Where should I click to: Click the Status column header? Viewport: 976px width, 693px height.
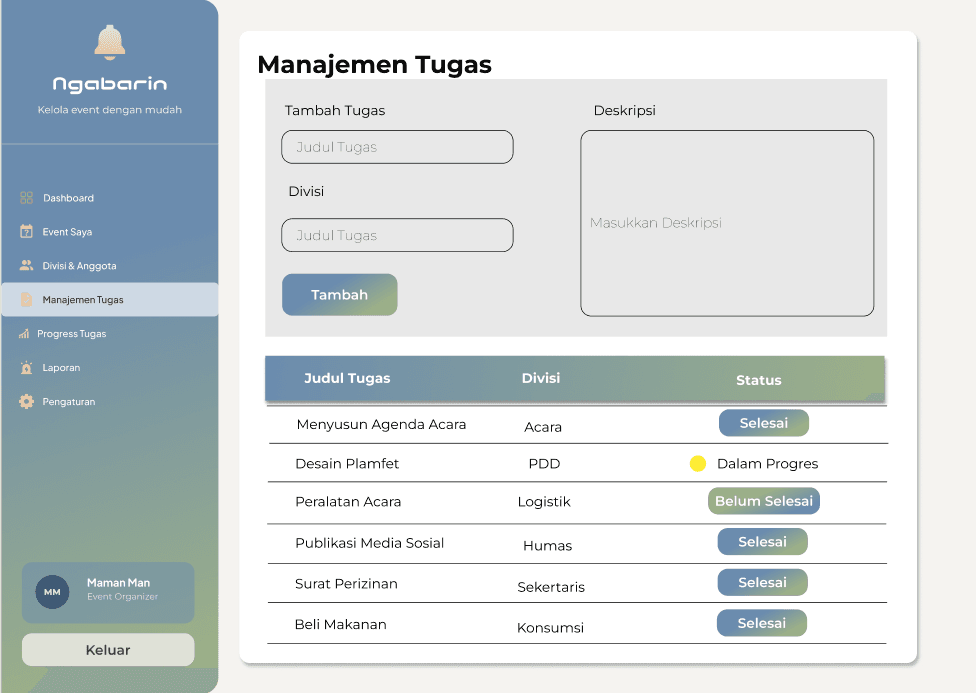point(759,380)
